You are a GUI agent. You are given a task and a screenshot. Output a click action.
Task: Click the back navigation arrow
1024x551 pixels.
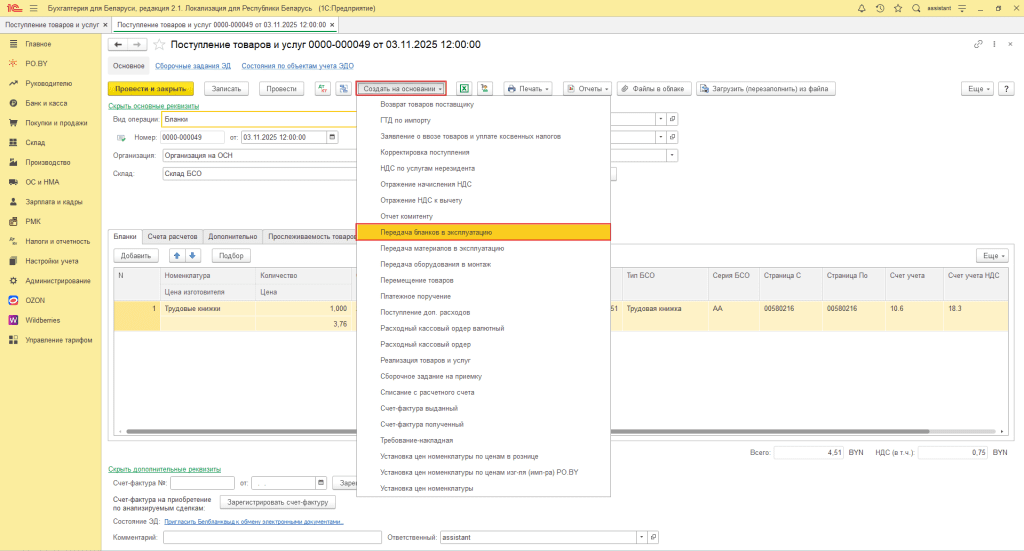pyautogui.click(x=118, y=45)
